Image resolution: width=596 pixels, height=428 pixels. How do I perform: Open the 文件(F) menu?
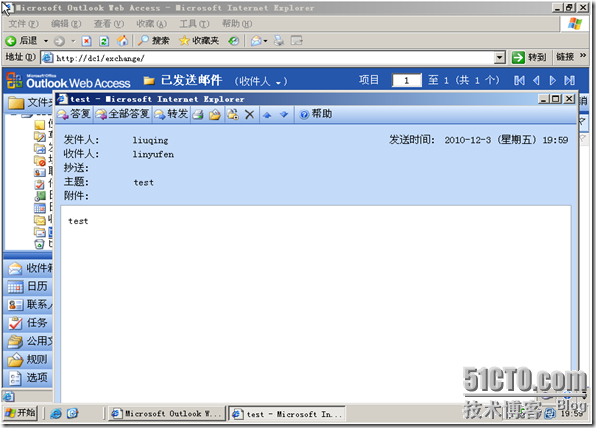[x=23, y=24]
